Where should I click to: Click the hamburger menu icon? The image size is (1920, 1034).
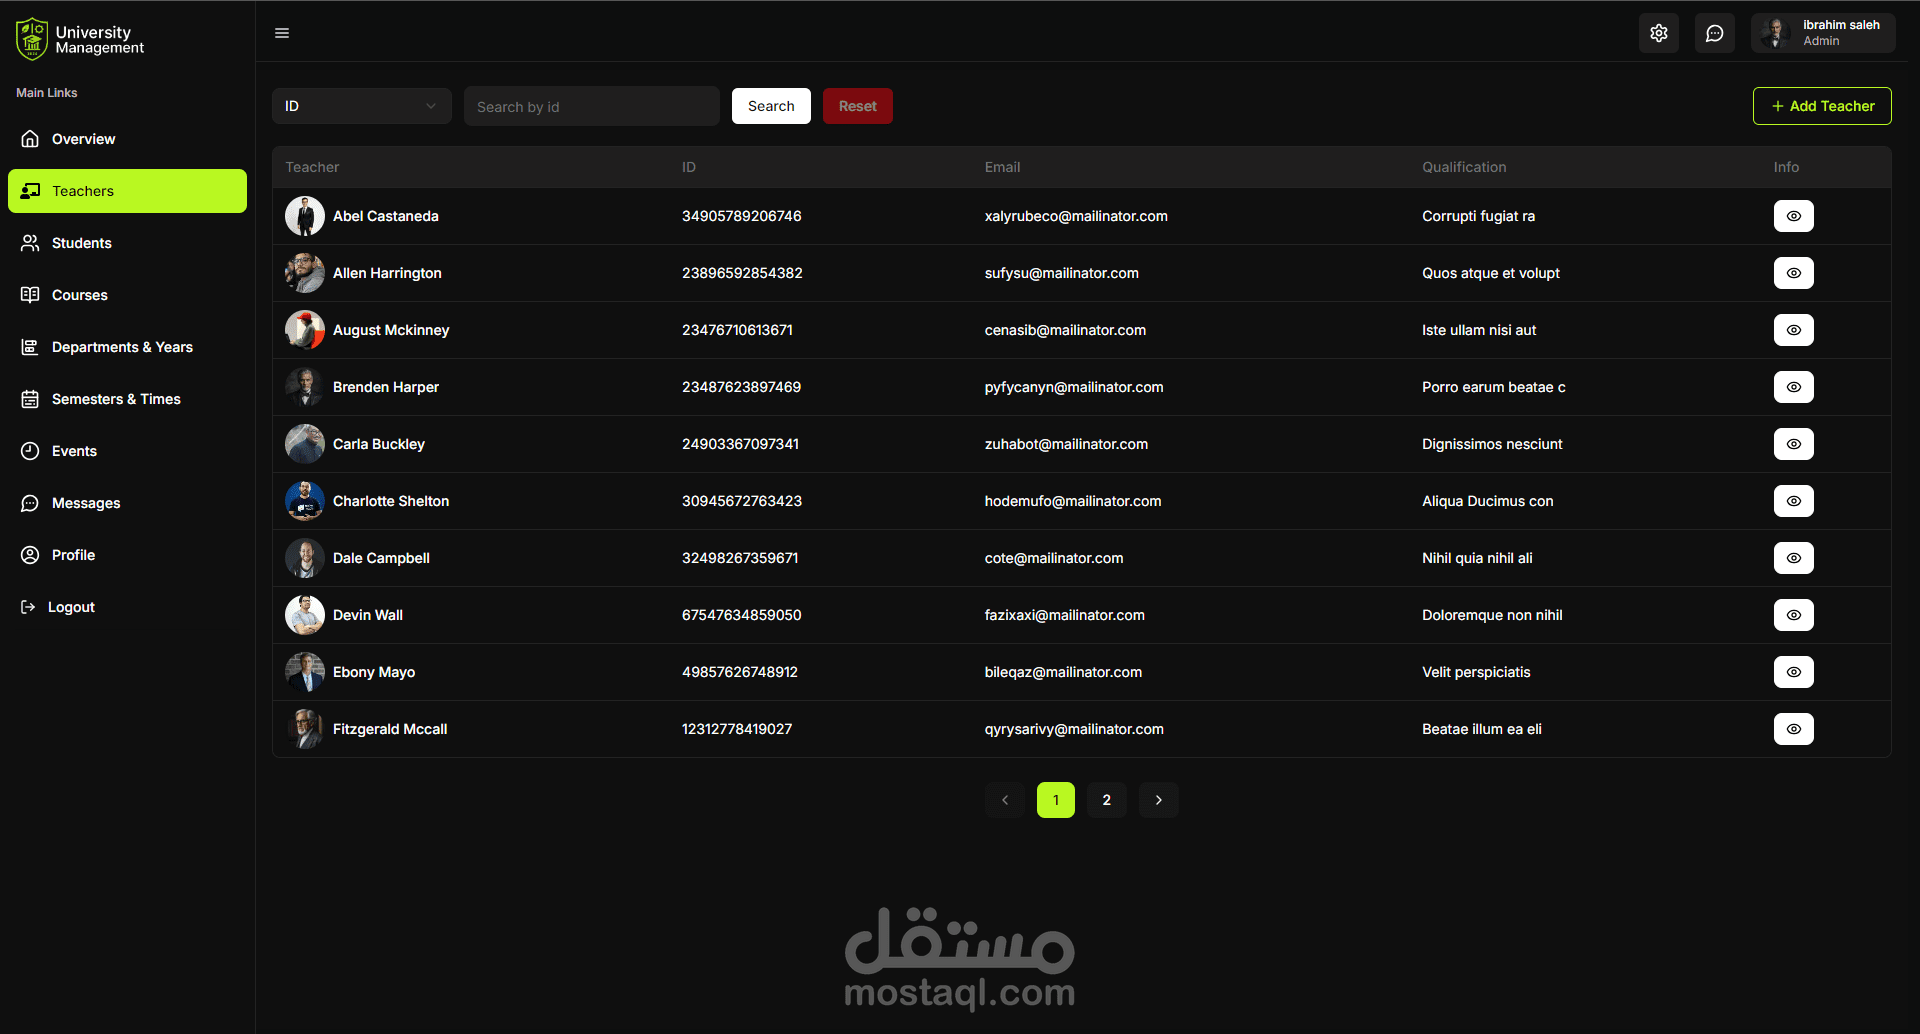282,33
